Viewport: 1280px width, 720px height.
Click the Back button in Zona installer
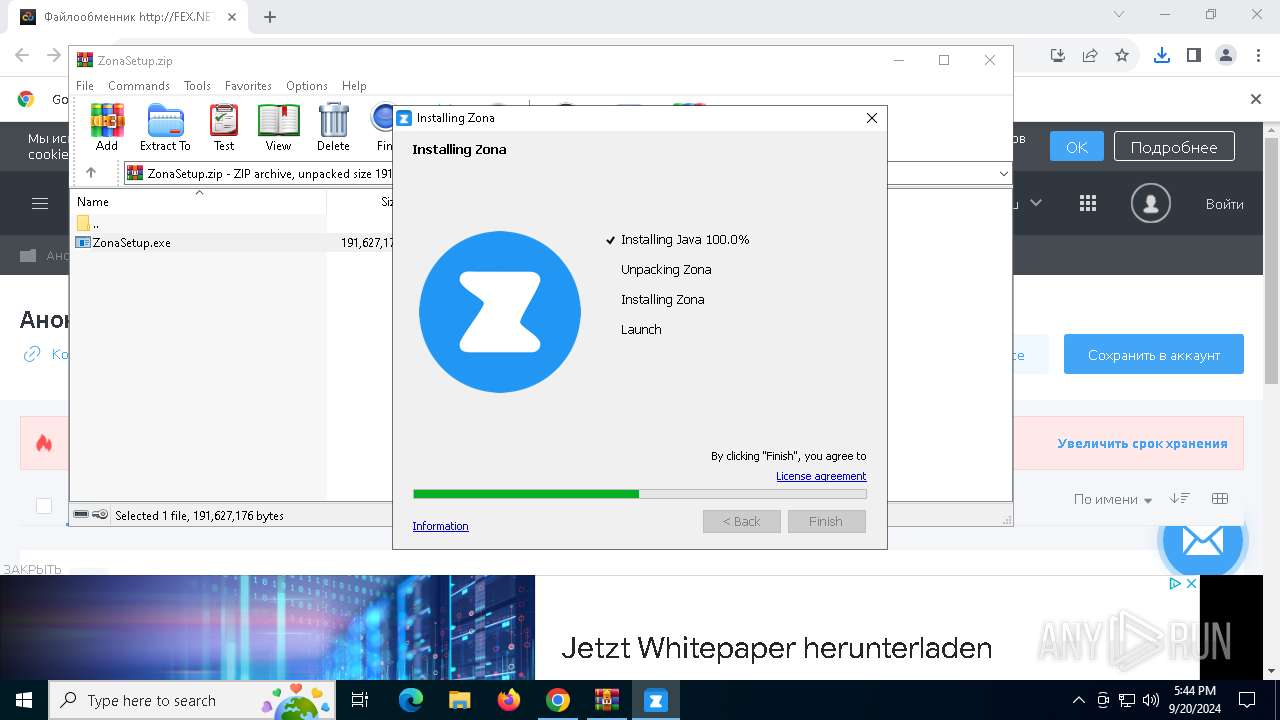(741, 521)
